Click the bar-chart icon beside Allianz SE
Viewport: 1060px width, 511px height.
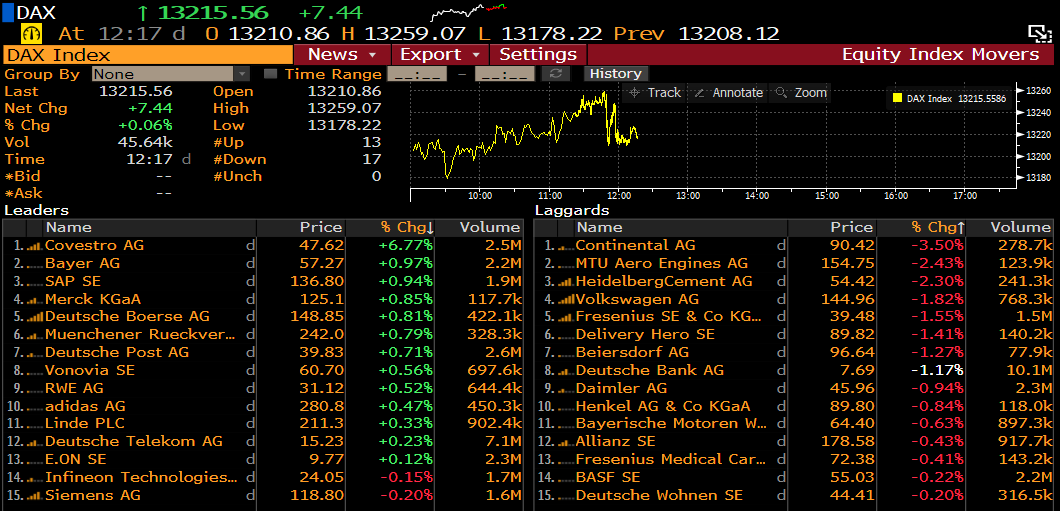pos(565,442)
